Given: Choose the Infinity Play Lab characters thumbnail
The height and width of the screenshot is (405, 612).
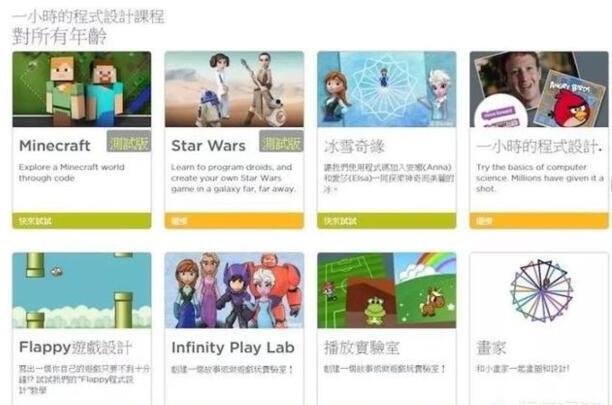Looking at the screenshot, I should pyautogui.click(x=234, y=290).
